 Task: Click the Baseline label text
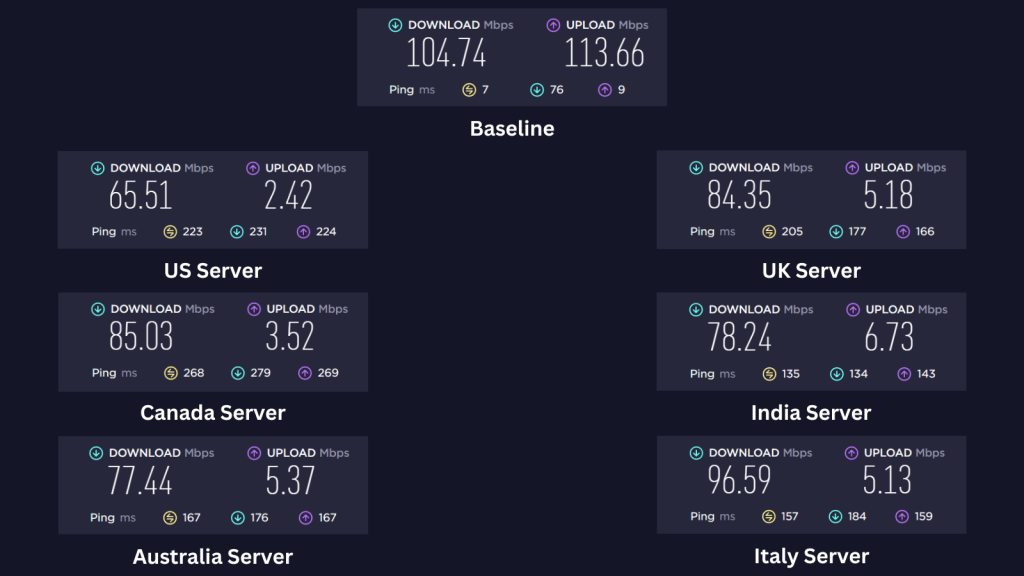pyautogui.click(x=512, y=129)
